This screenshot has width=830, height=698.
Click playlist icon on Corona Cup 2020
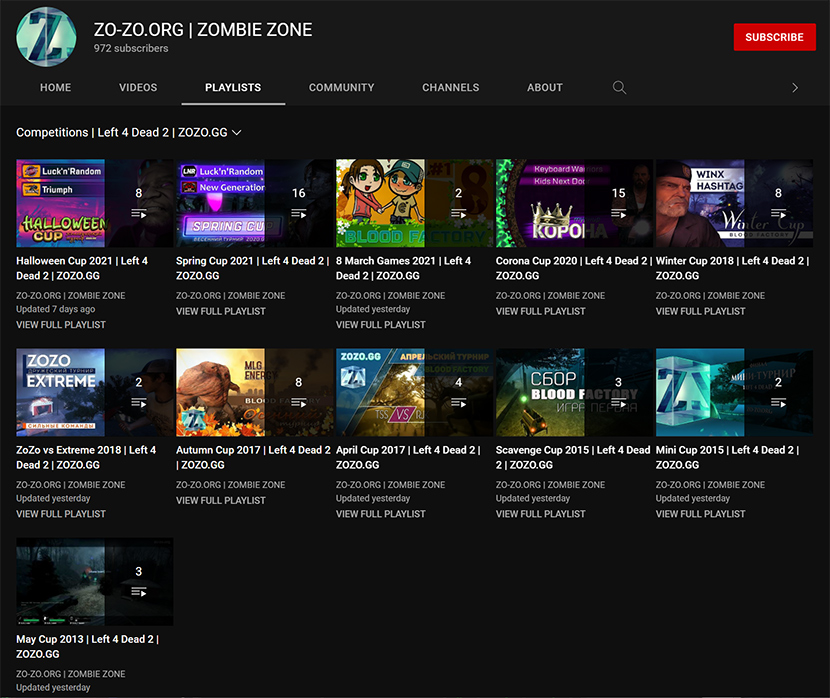point(618,213)
